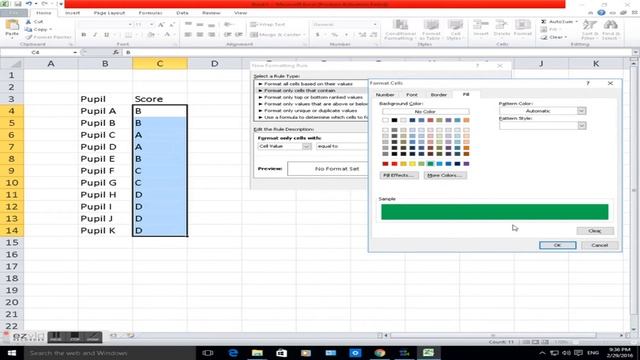Switch to Border tab in Format Cells
Image resolution: width=640 pixels, height=360 pixels.
(x=439, y=95)
